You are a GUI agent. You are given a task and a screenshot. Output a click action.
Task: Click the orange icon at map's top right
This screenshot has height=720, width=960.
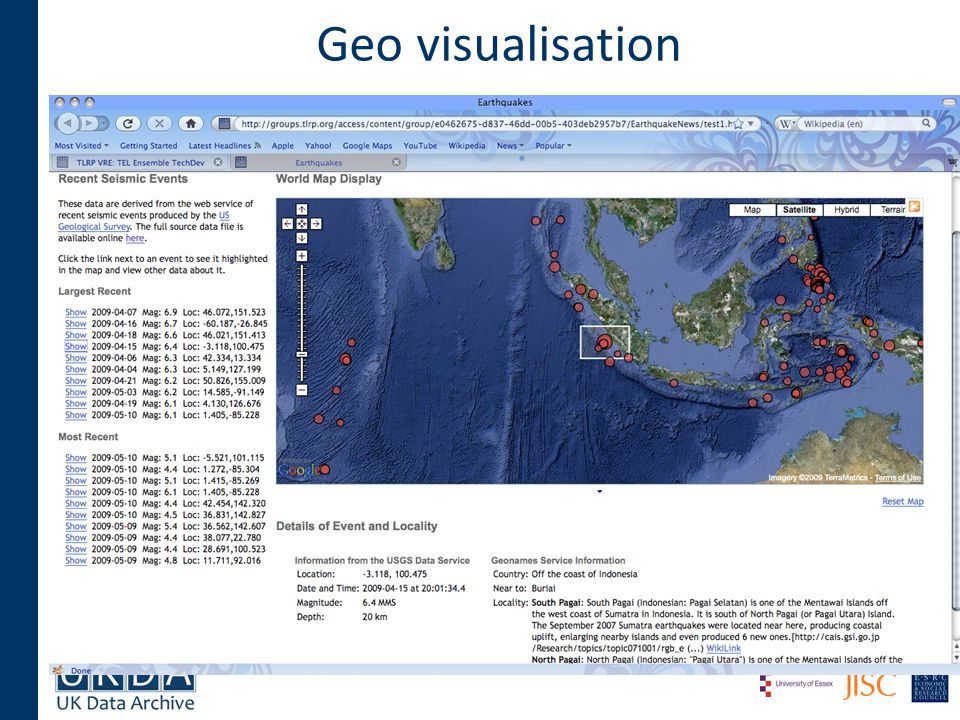(914, 206)
